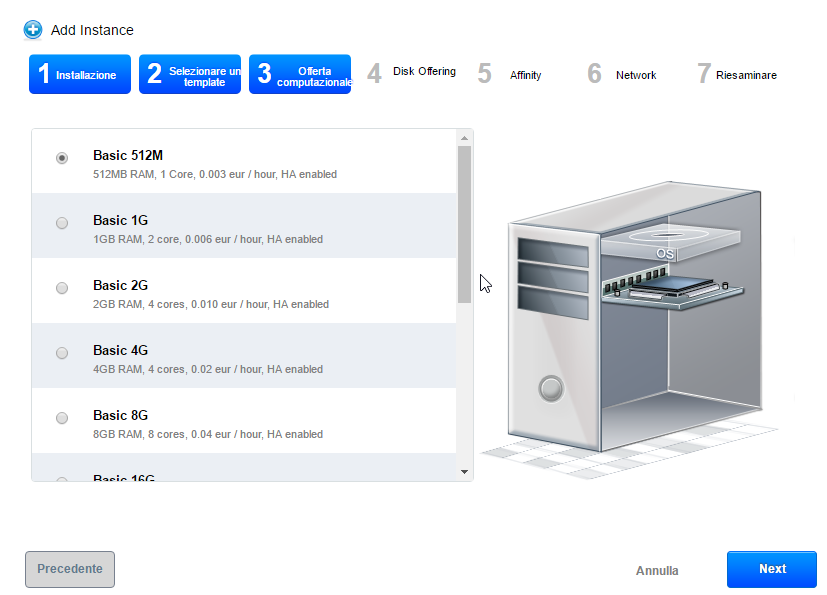Select the Basic 8G radio button

click(62, 418)
